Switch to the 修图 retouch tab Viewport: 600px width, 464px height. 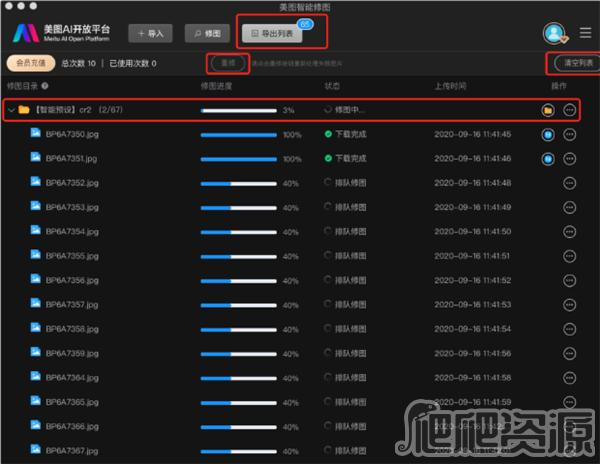click(207, 33)
